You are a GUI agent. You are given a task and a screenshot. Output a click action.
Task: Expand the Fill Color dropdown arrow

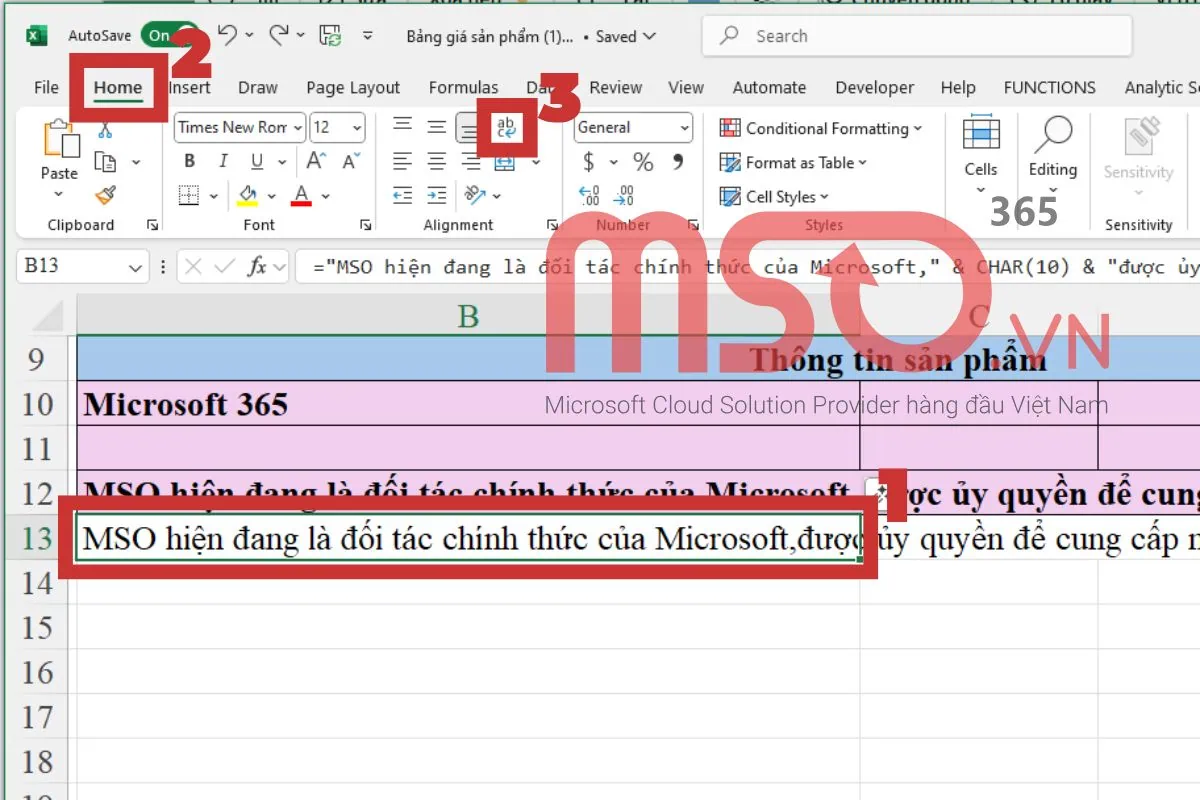[272, 195]
